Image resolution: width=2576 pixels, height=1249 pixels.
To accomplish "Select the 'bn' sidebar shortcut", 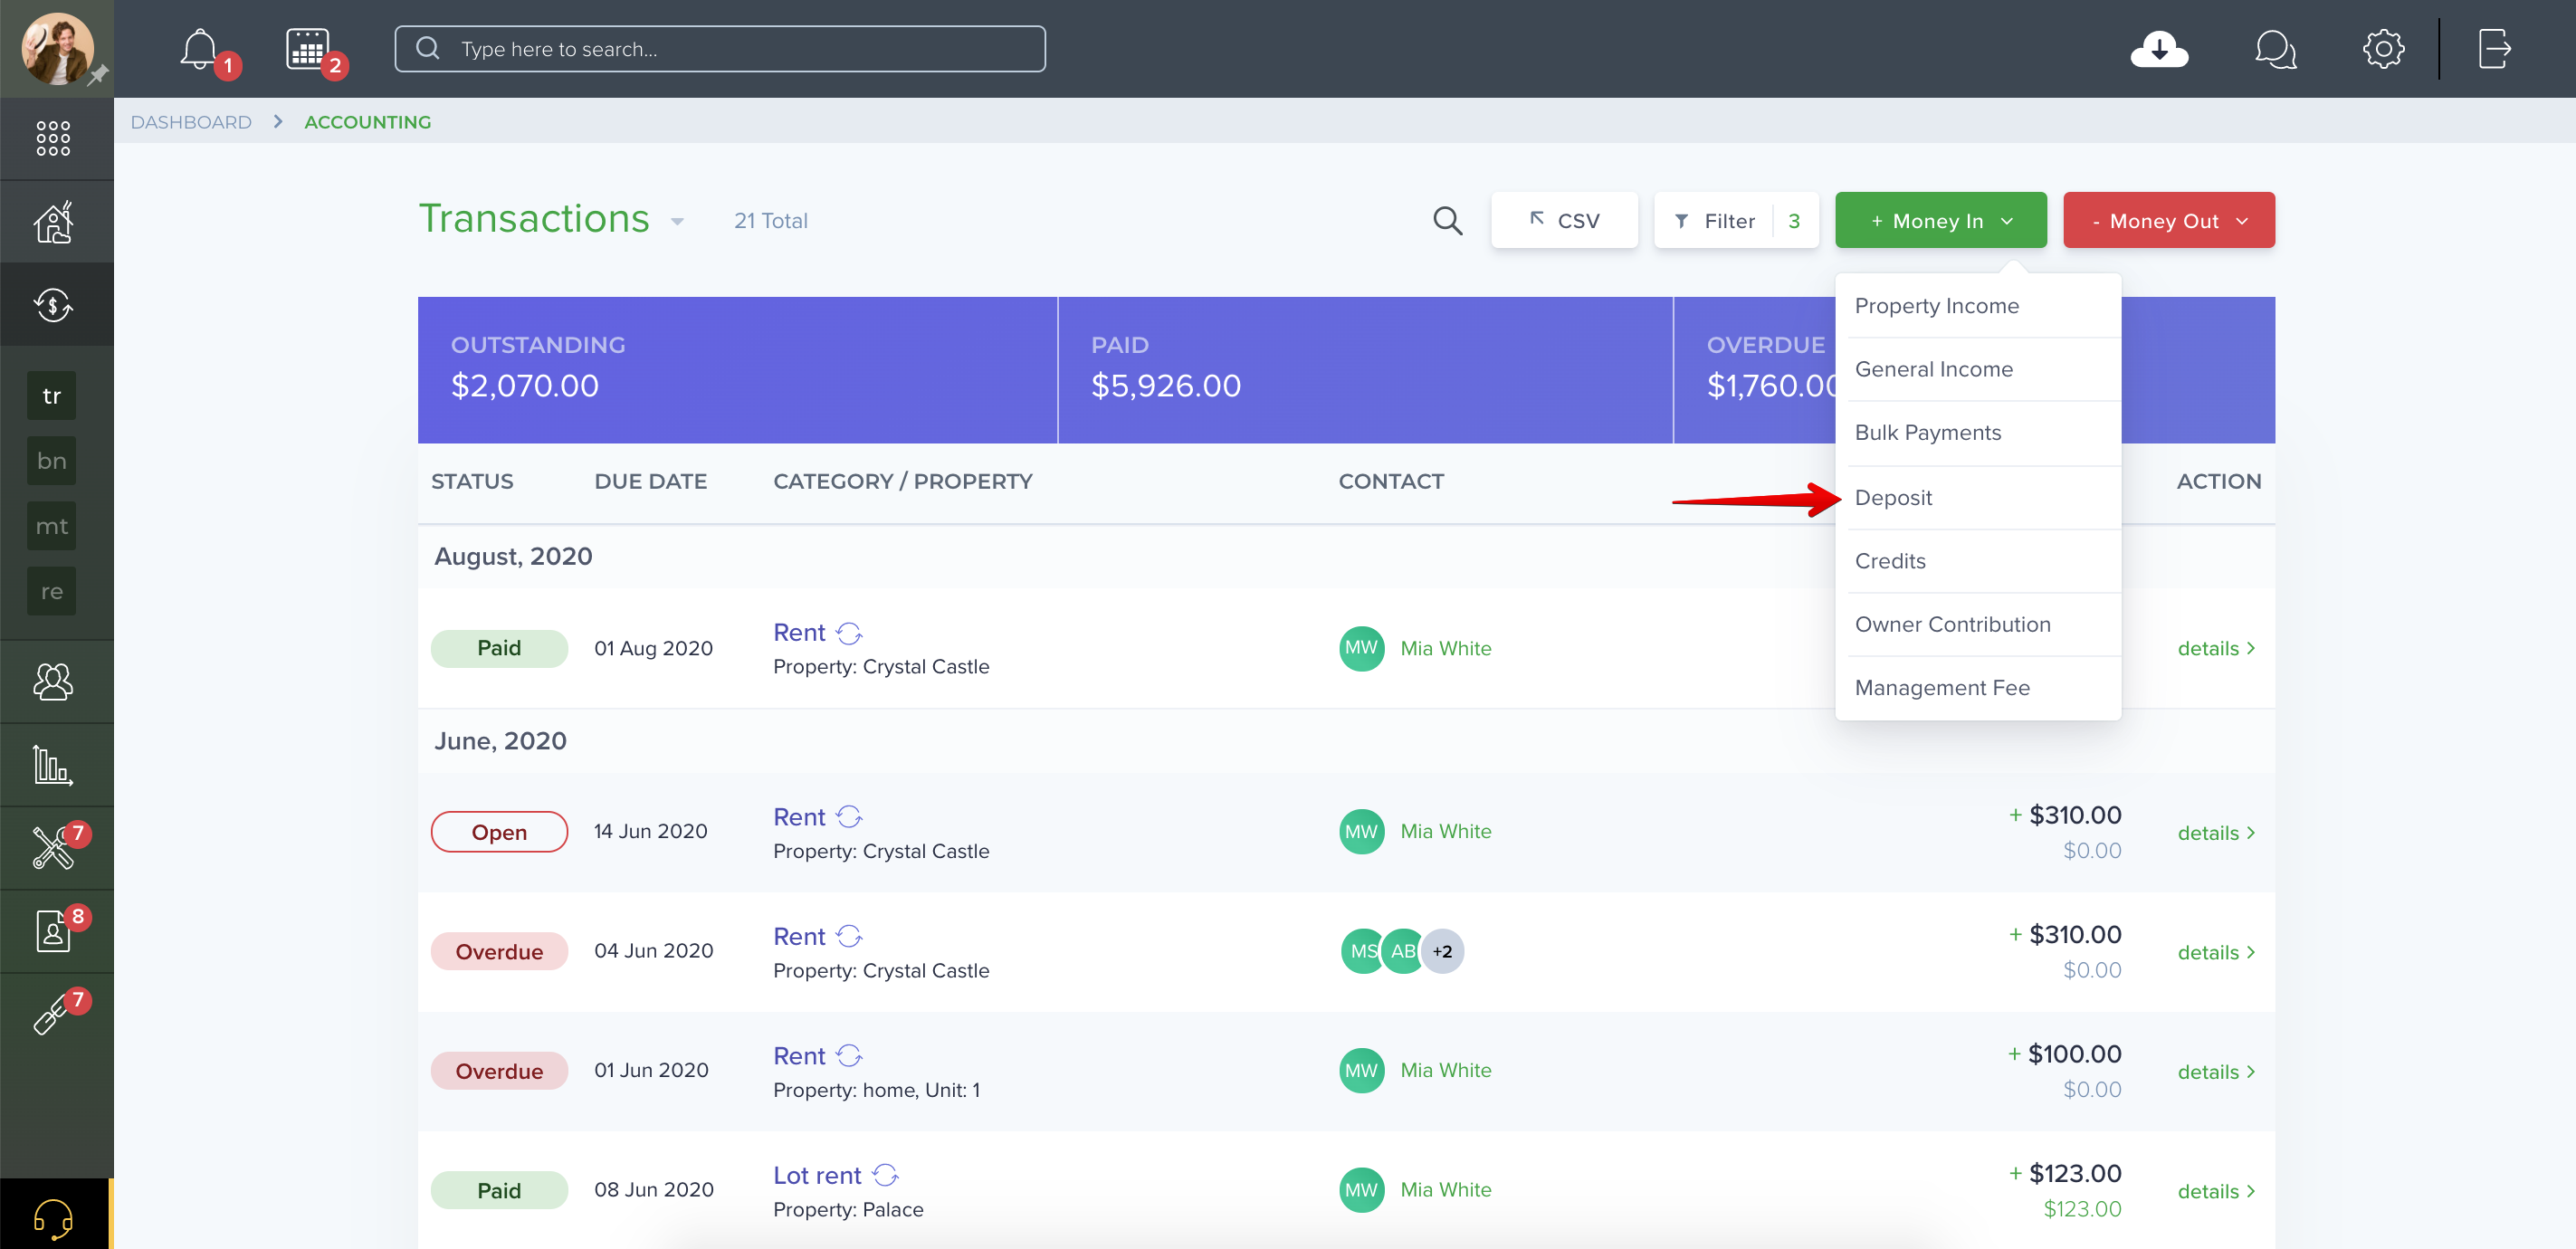I will pos(52,461).
